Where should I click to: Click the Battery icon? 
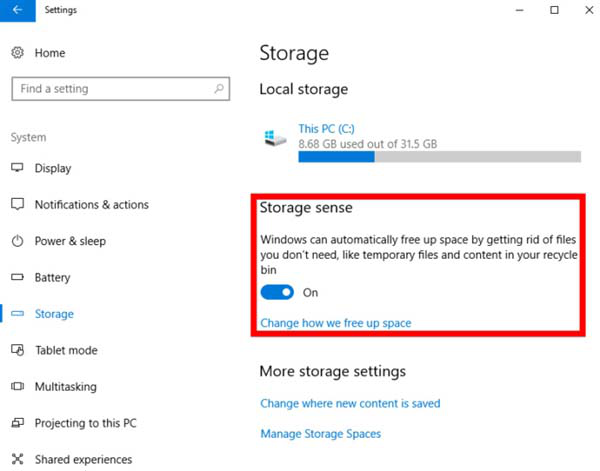click(17, 278)
